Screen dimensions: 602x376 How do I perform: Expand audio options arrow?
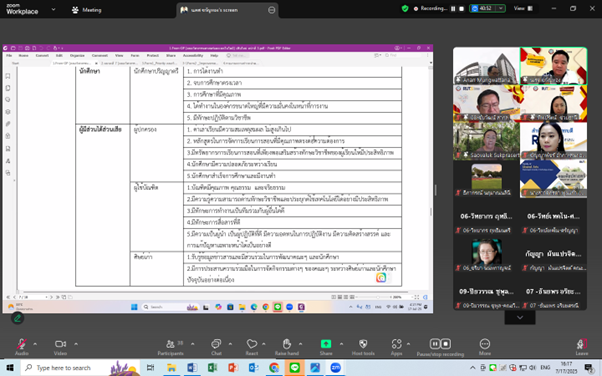(35, 344)
